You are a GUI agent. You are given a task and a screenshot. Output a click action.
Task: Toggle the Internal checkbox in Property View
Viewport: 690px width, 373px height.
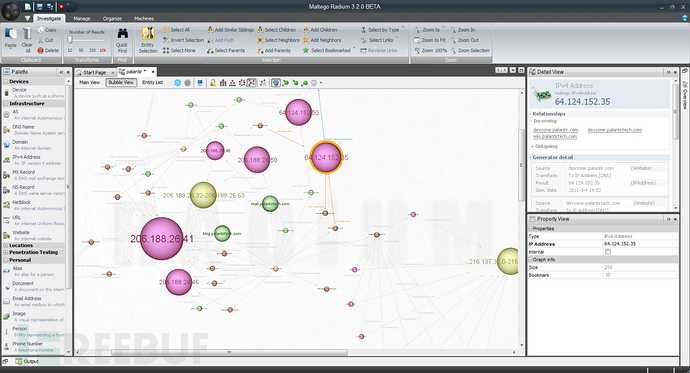(x=608, y=252)
